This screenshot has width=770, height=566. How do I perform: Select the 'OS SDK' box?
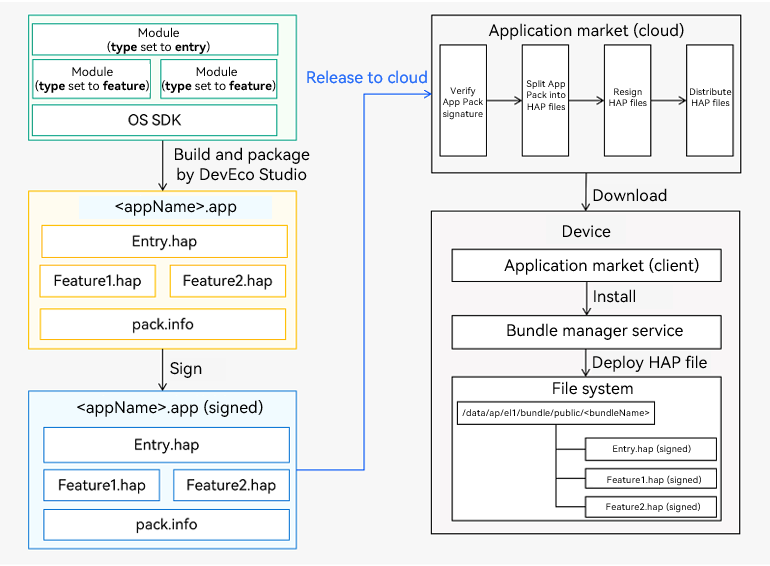click(155, 120)
